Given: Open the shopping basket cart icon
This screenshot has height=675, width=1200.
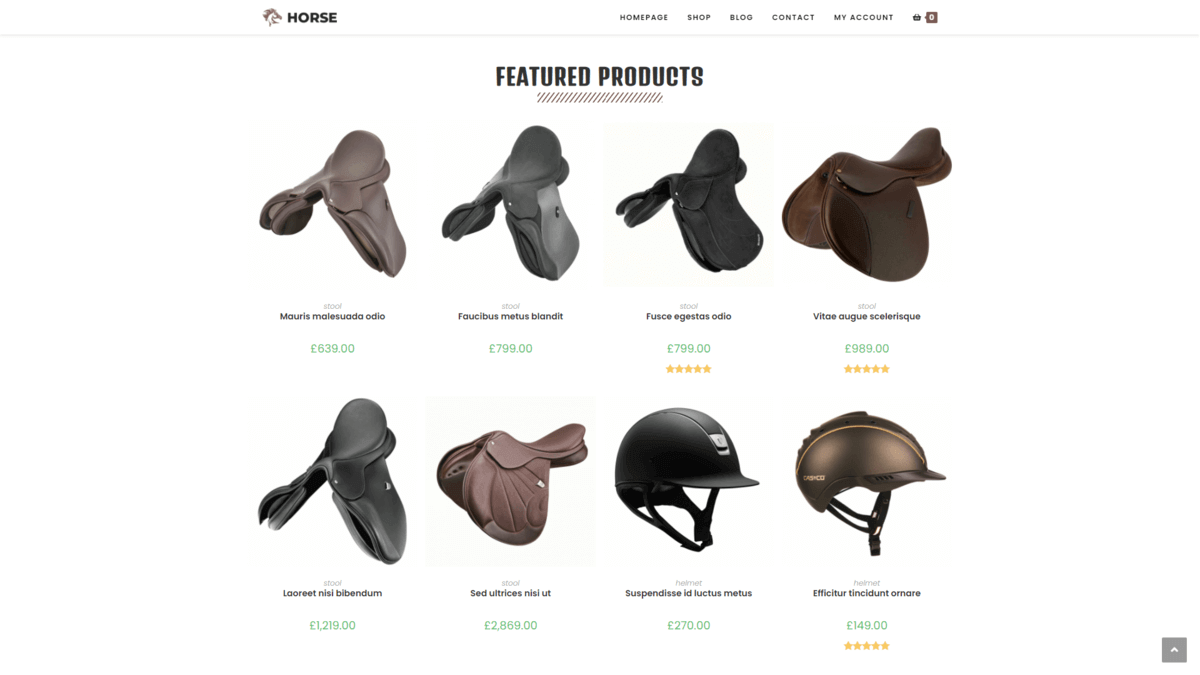Looking at the screenshot, I should [x=917, y=17].
